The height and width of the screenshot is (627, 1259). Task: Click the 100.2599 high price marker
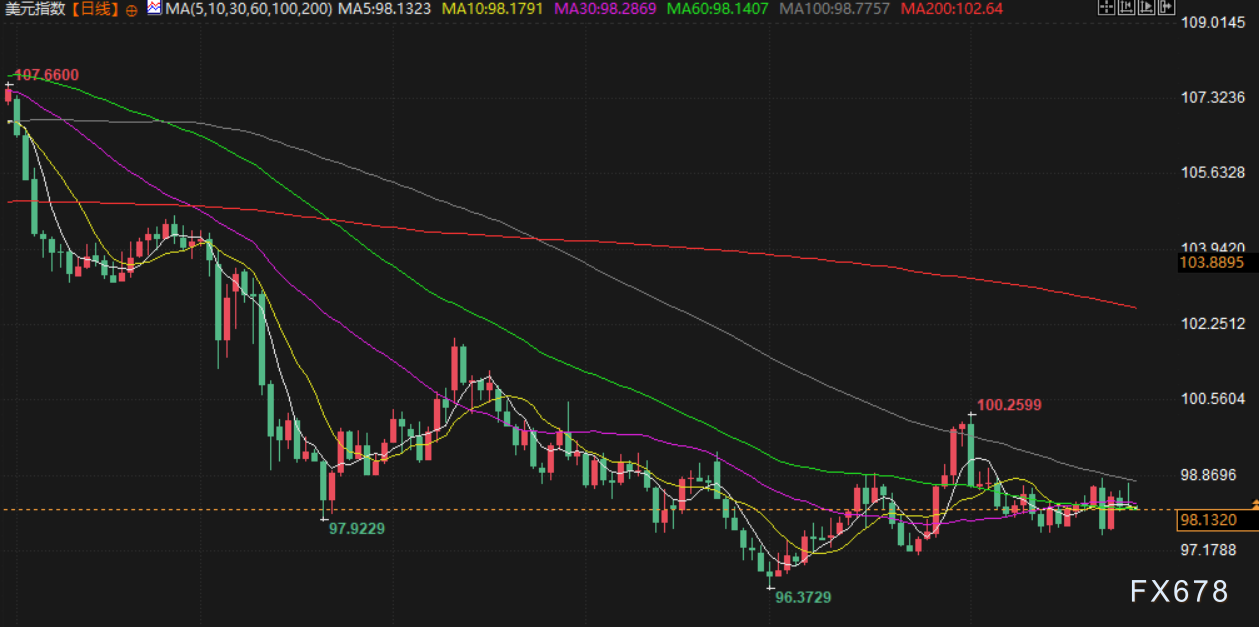pos(1009,405)
